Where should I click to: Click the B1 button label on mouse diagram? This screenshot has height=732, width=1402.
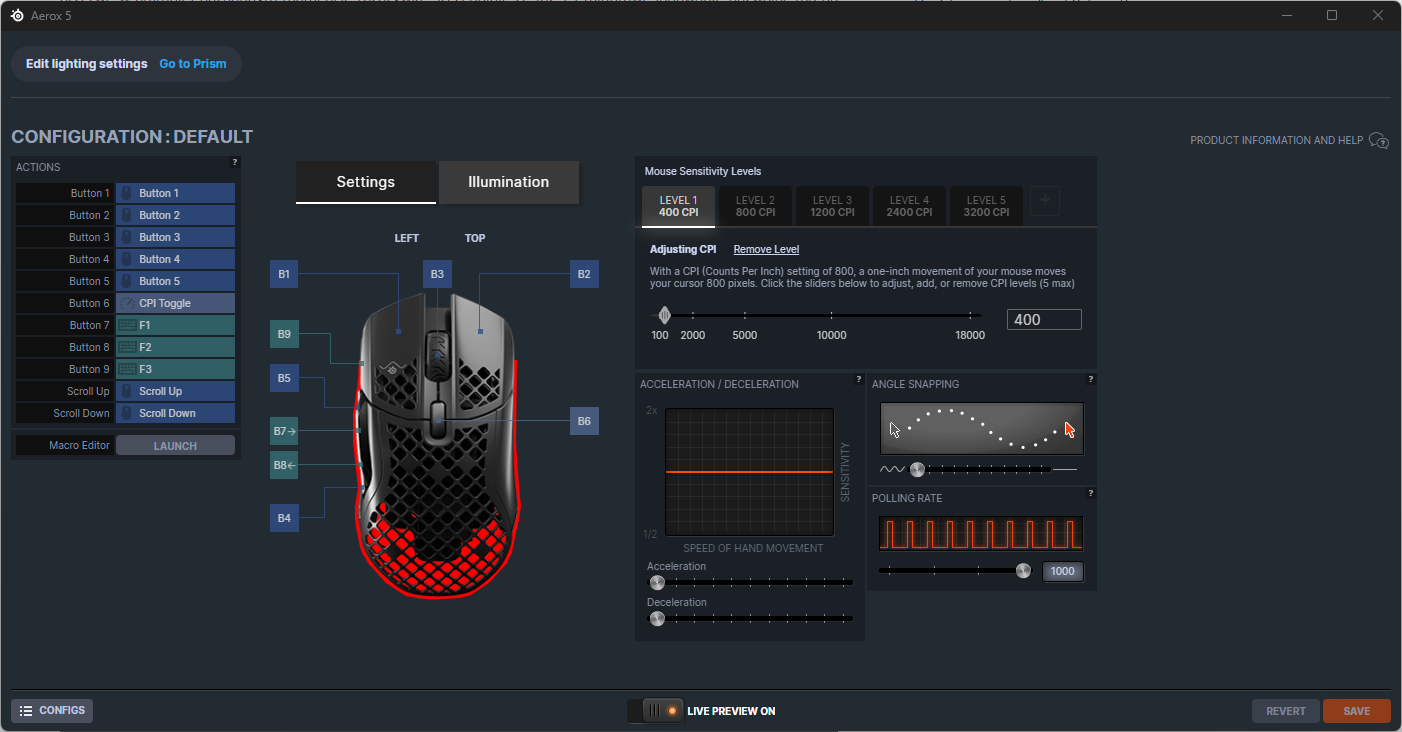coord(284,274)
